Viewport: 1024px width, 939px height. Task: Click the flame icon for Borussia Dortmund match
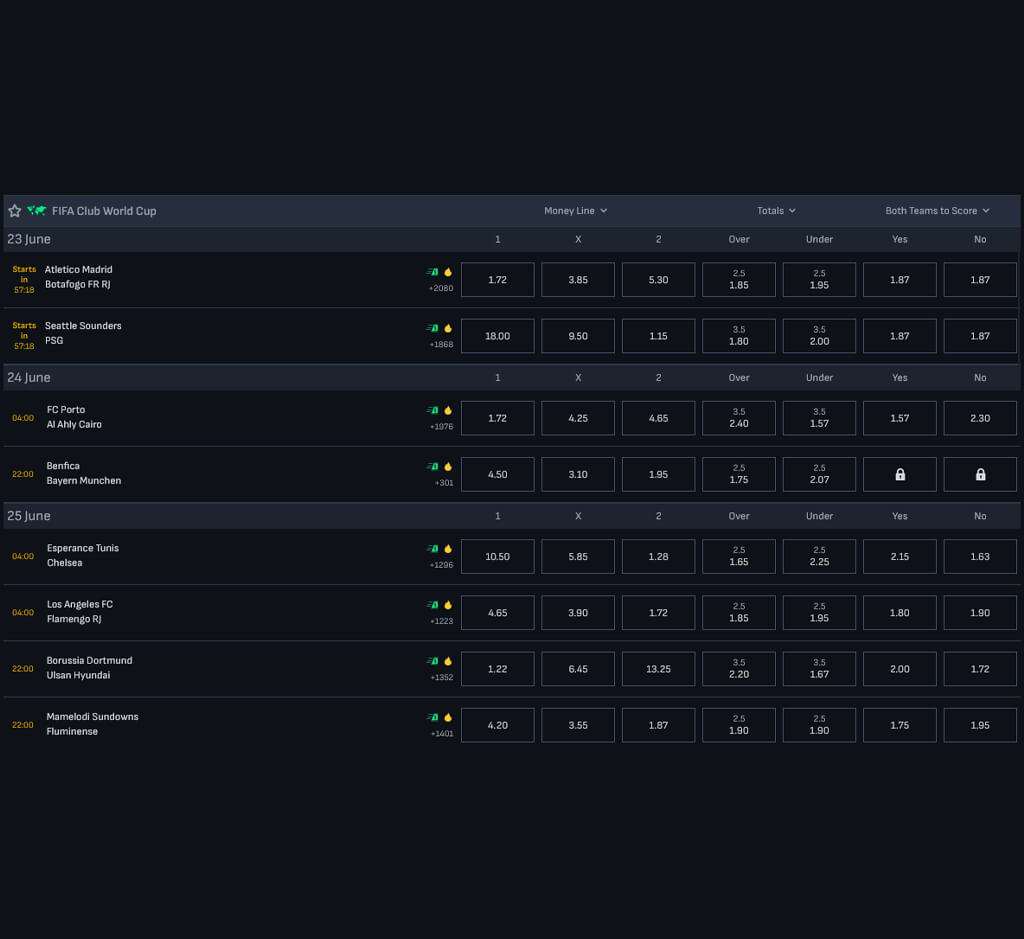click(448, 661)
